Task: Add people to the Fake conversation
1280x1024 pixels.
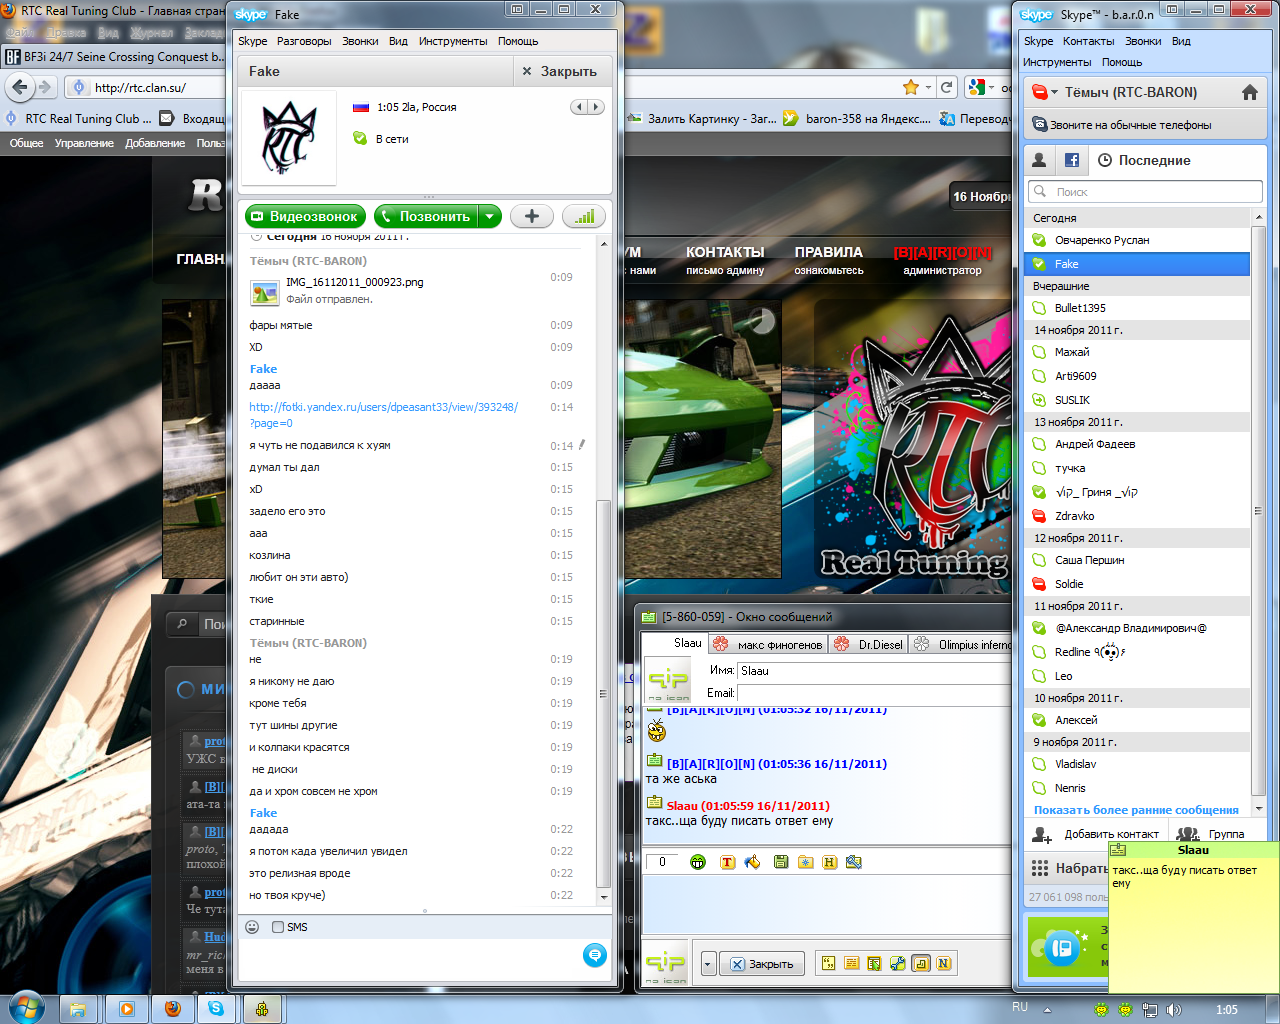Action: (532, 216)
